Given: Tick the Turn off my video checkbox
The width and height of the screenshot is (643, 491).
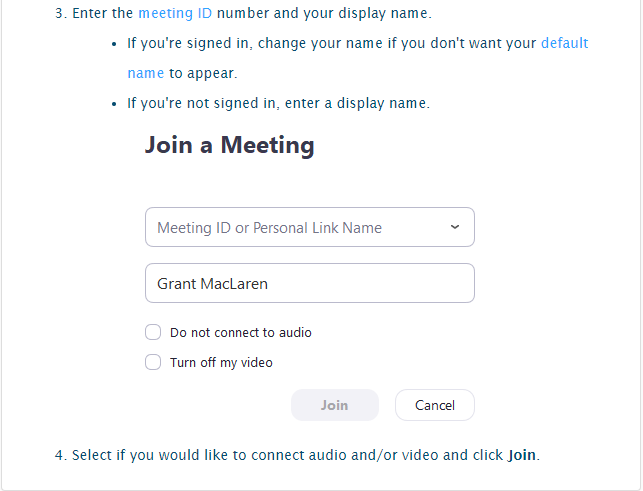Looking at the screenshot, I should 153,362.
